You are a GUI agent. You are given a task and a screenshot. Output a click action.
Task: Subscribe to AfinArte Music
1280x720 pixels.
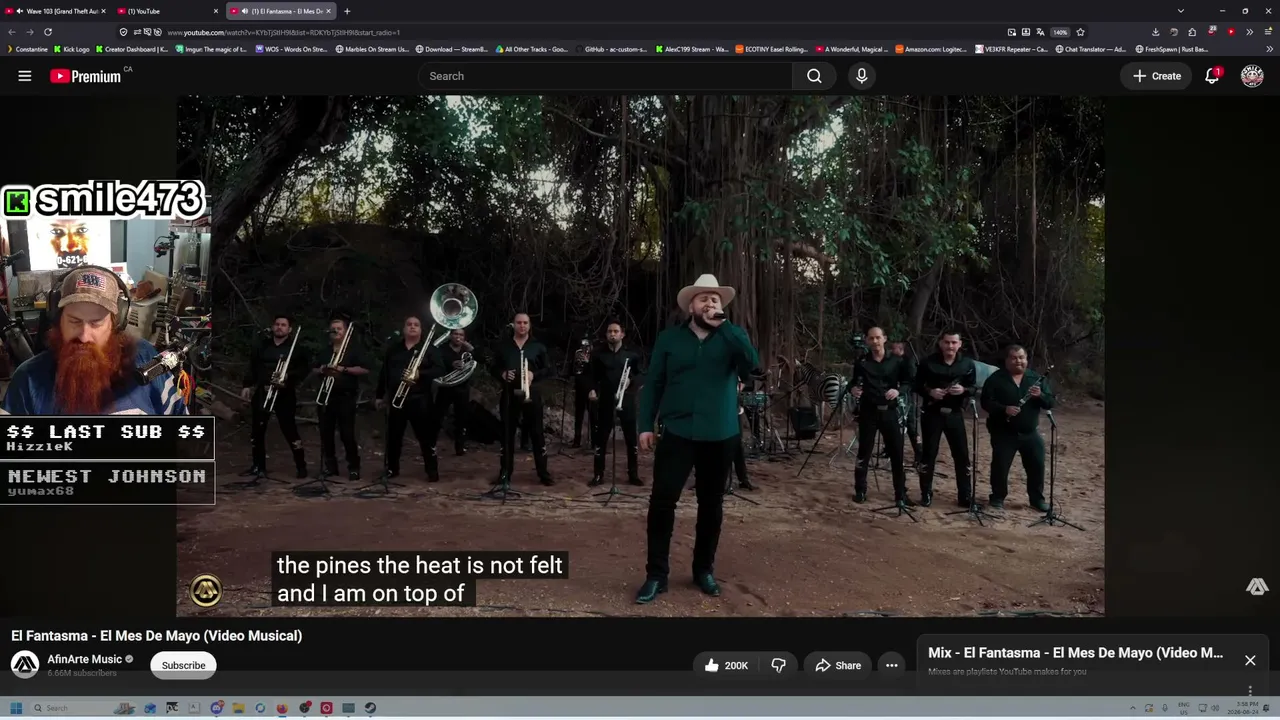point(183,665)
